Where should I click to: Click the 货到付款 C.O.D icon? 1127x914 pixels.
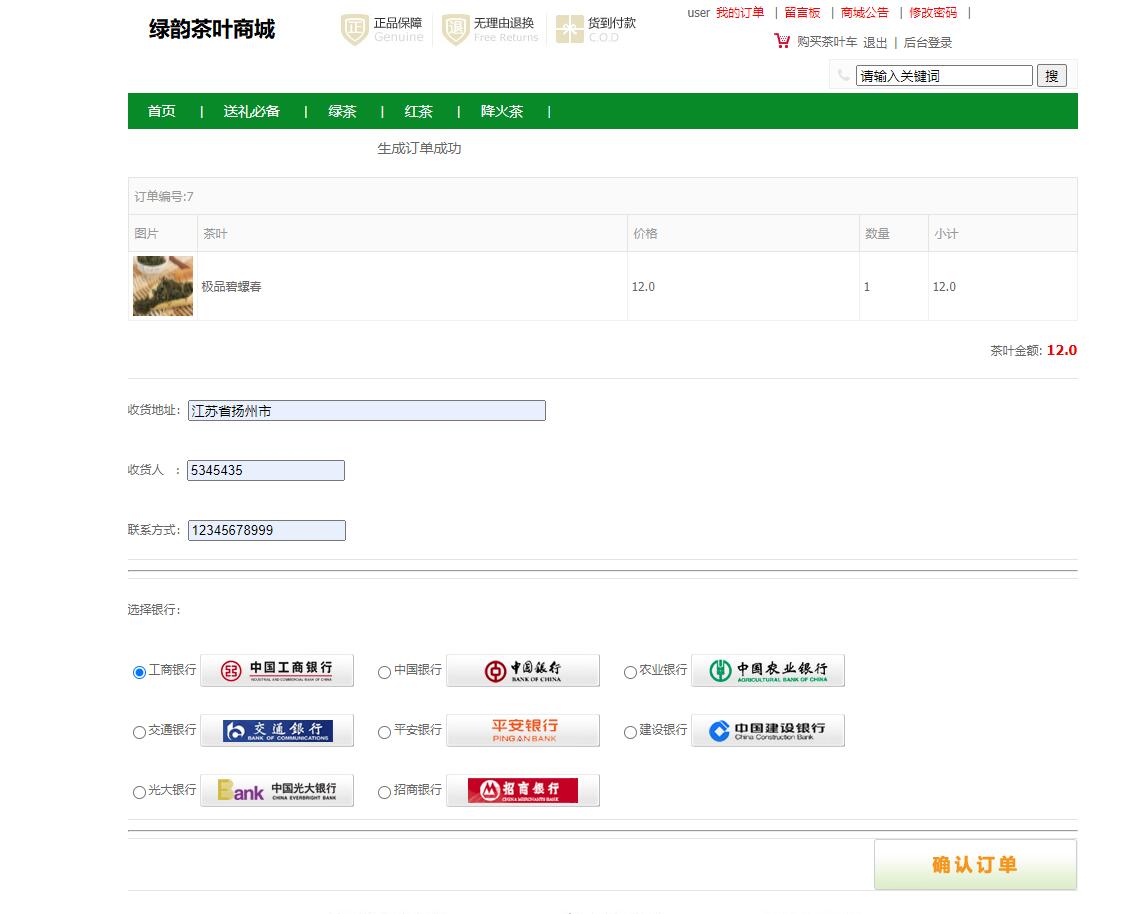point(570,29)
